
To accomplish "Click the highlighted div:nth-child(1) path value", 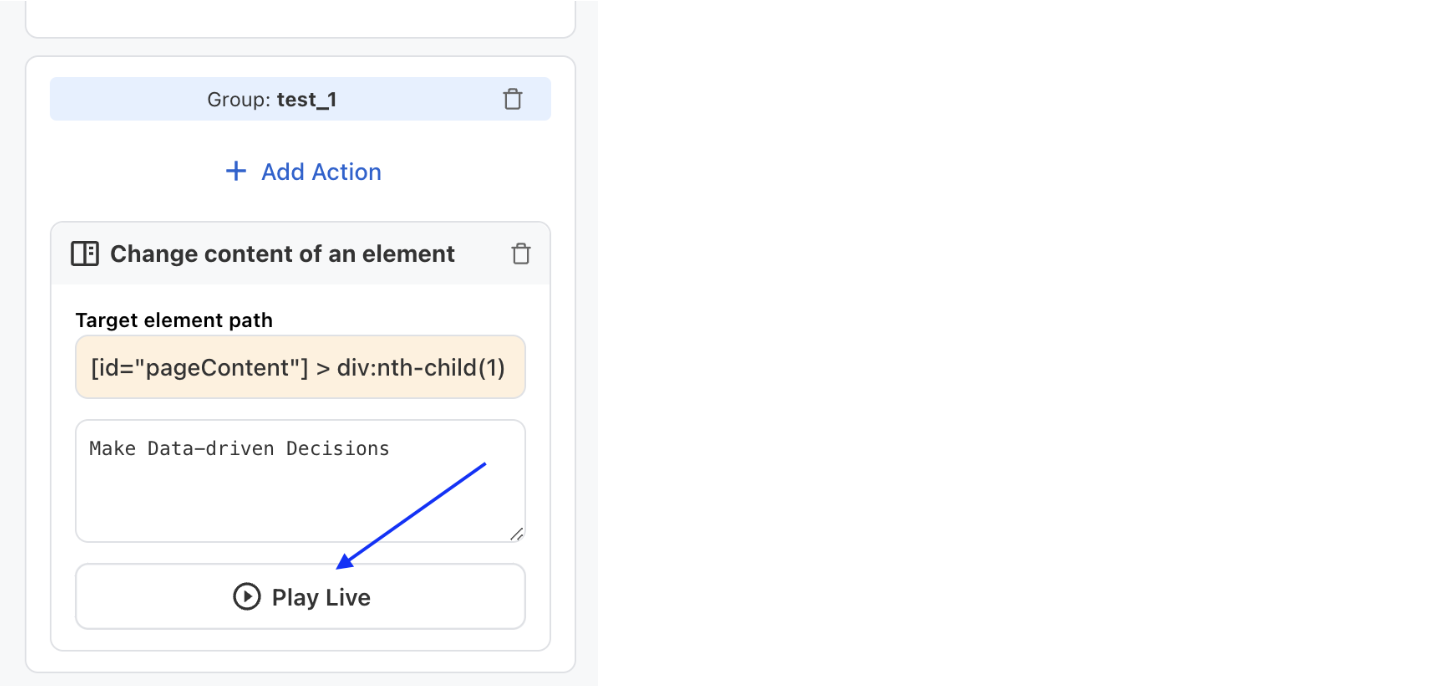I will coord(420,367).
